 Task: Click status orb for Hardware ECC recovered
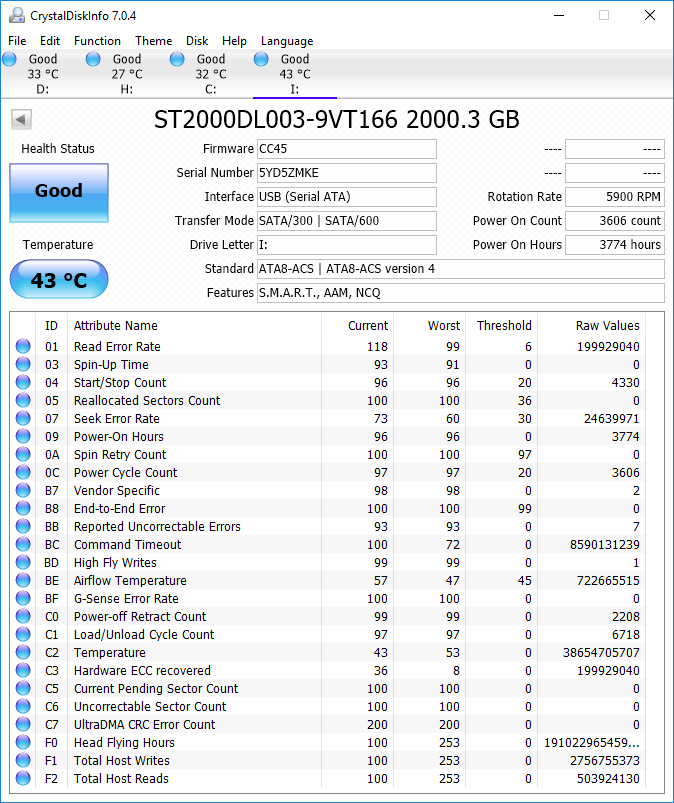23,670
